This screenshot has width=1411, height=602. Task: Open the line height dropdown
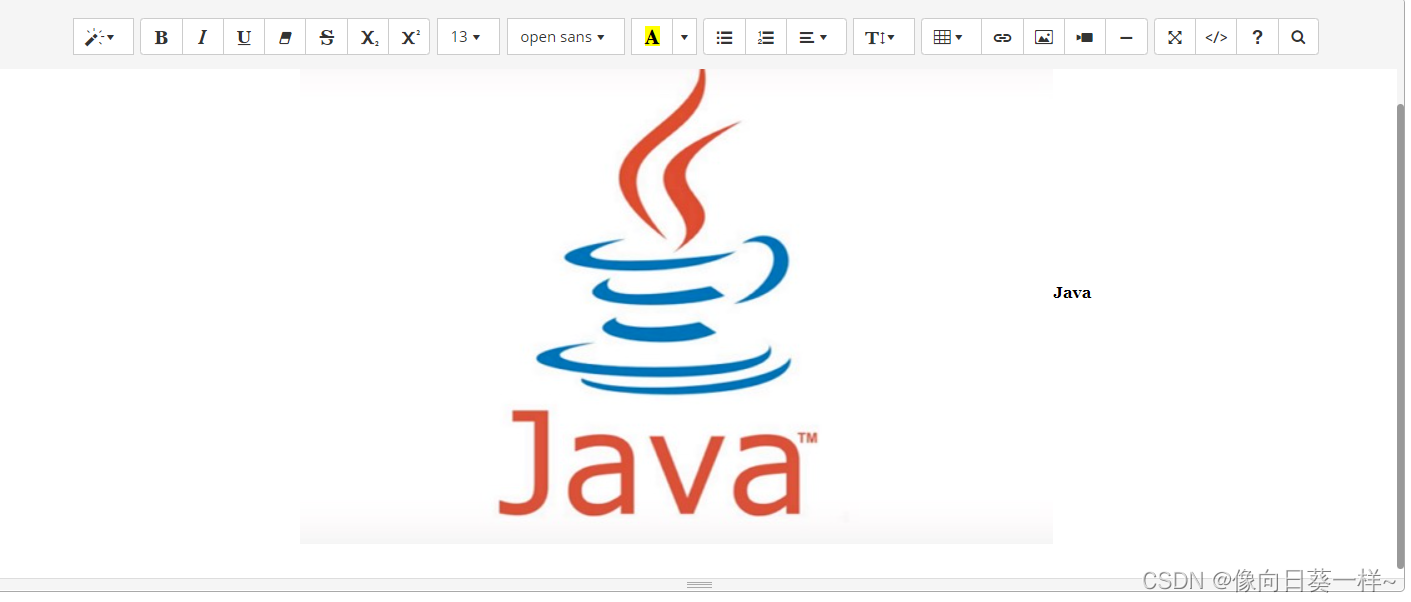tap(883, 37)
